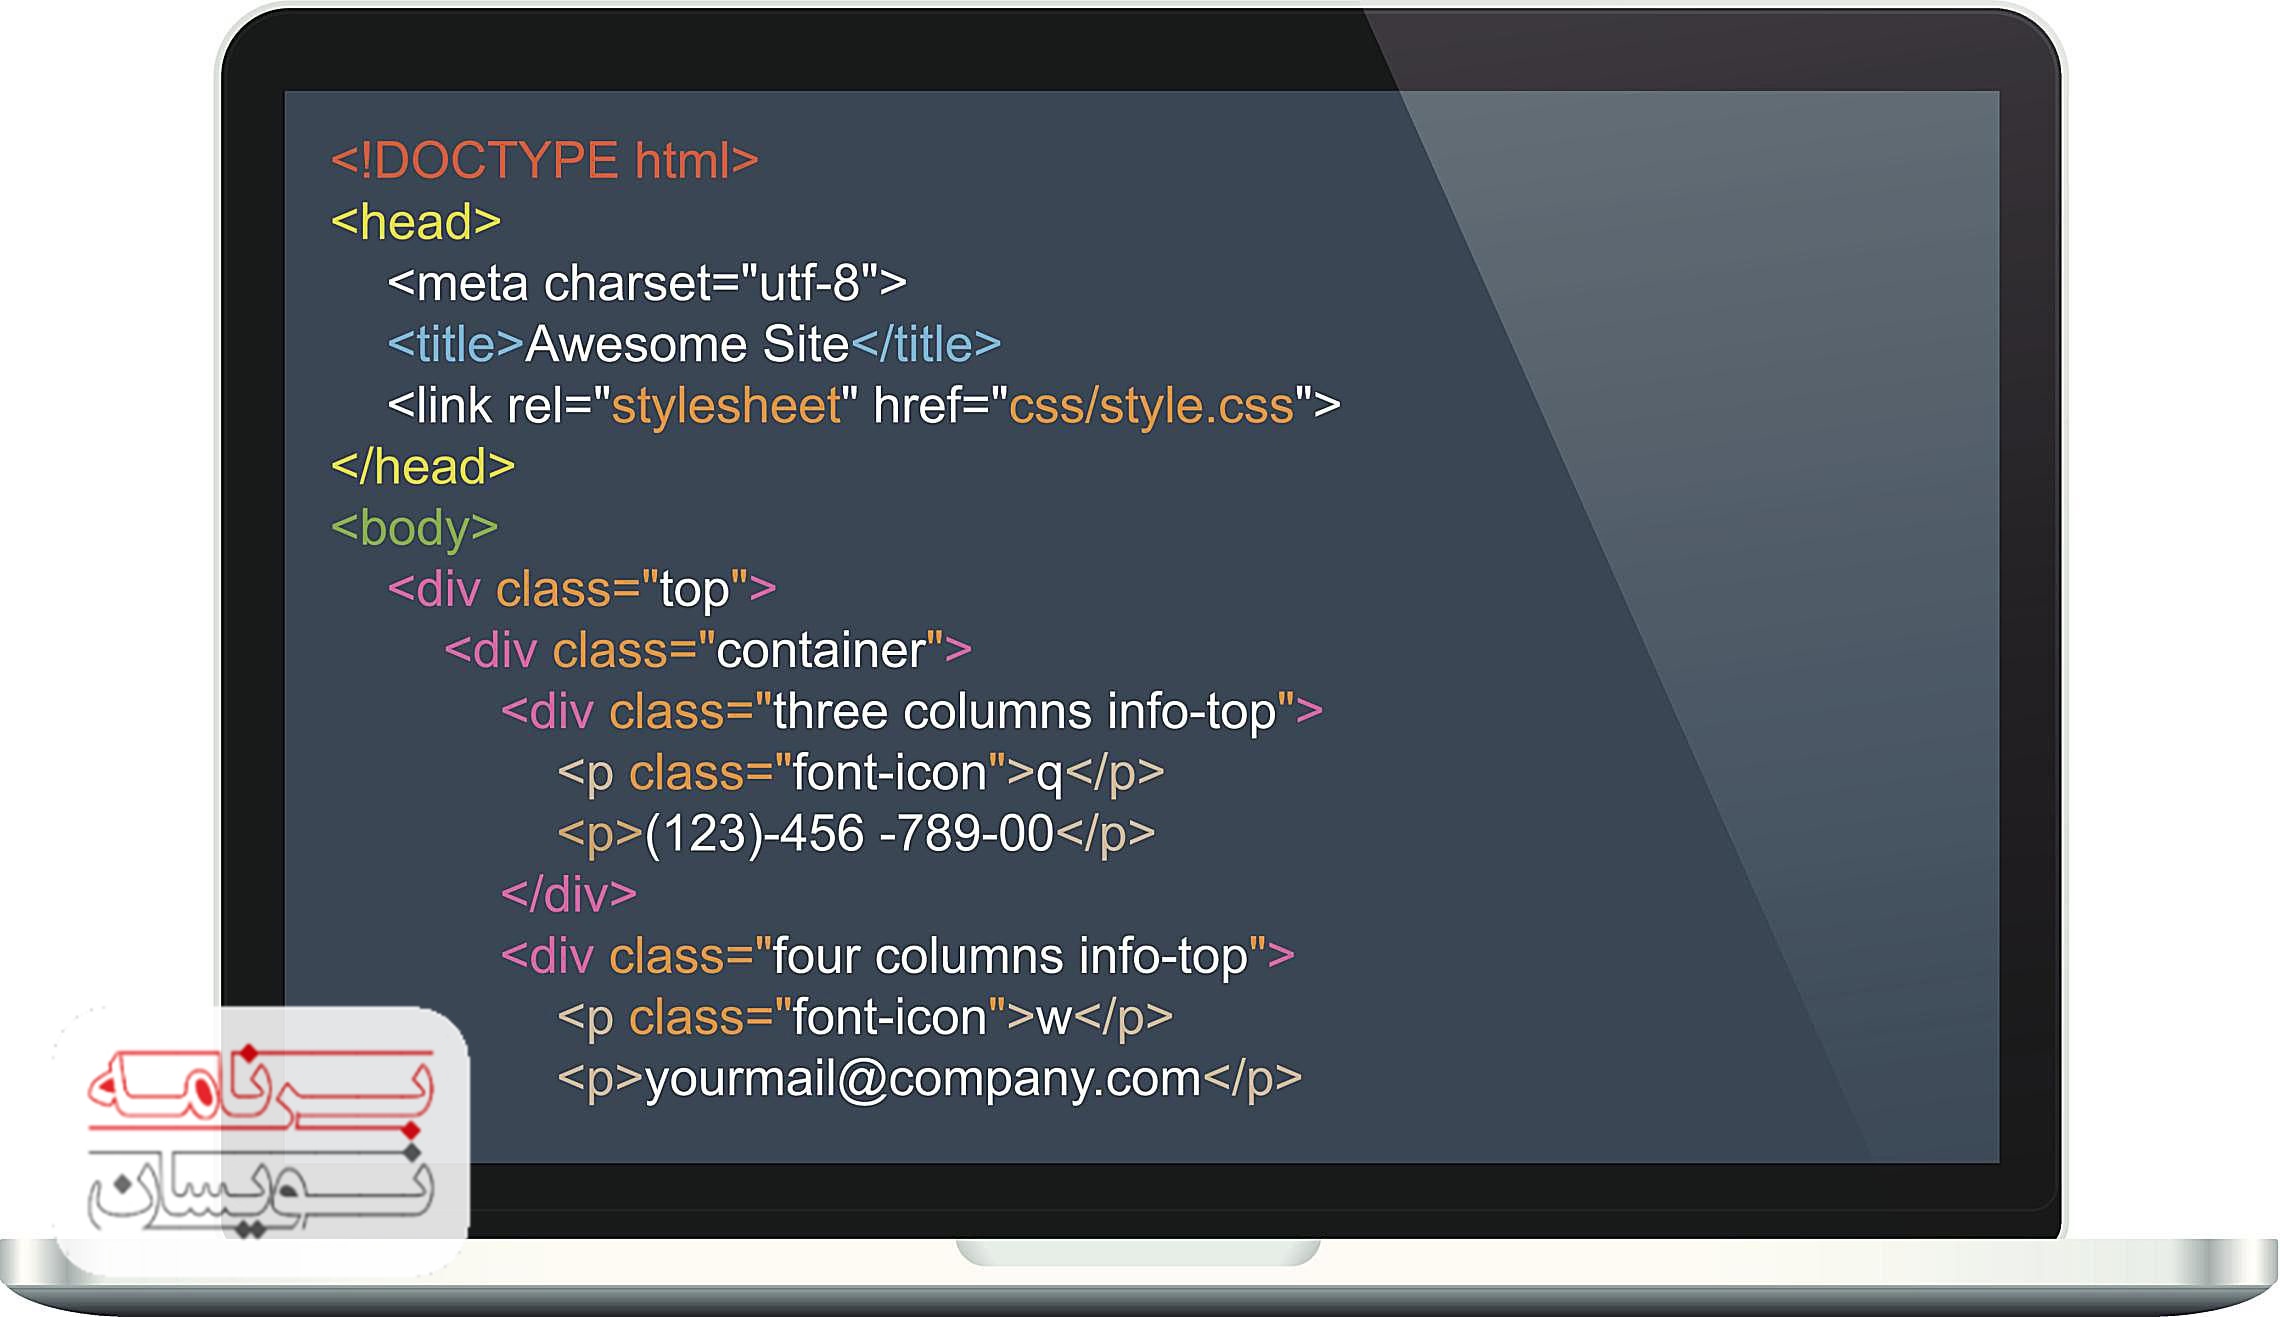
Task: Select the stylesheet rel attribute value
Action: (x=729, y=405)
